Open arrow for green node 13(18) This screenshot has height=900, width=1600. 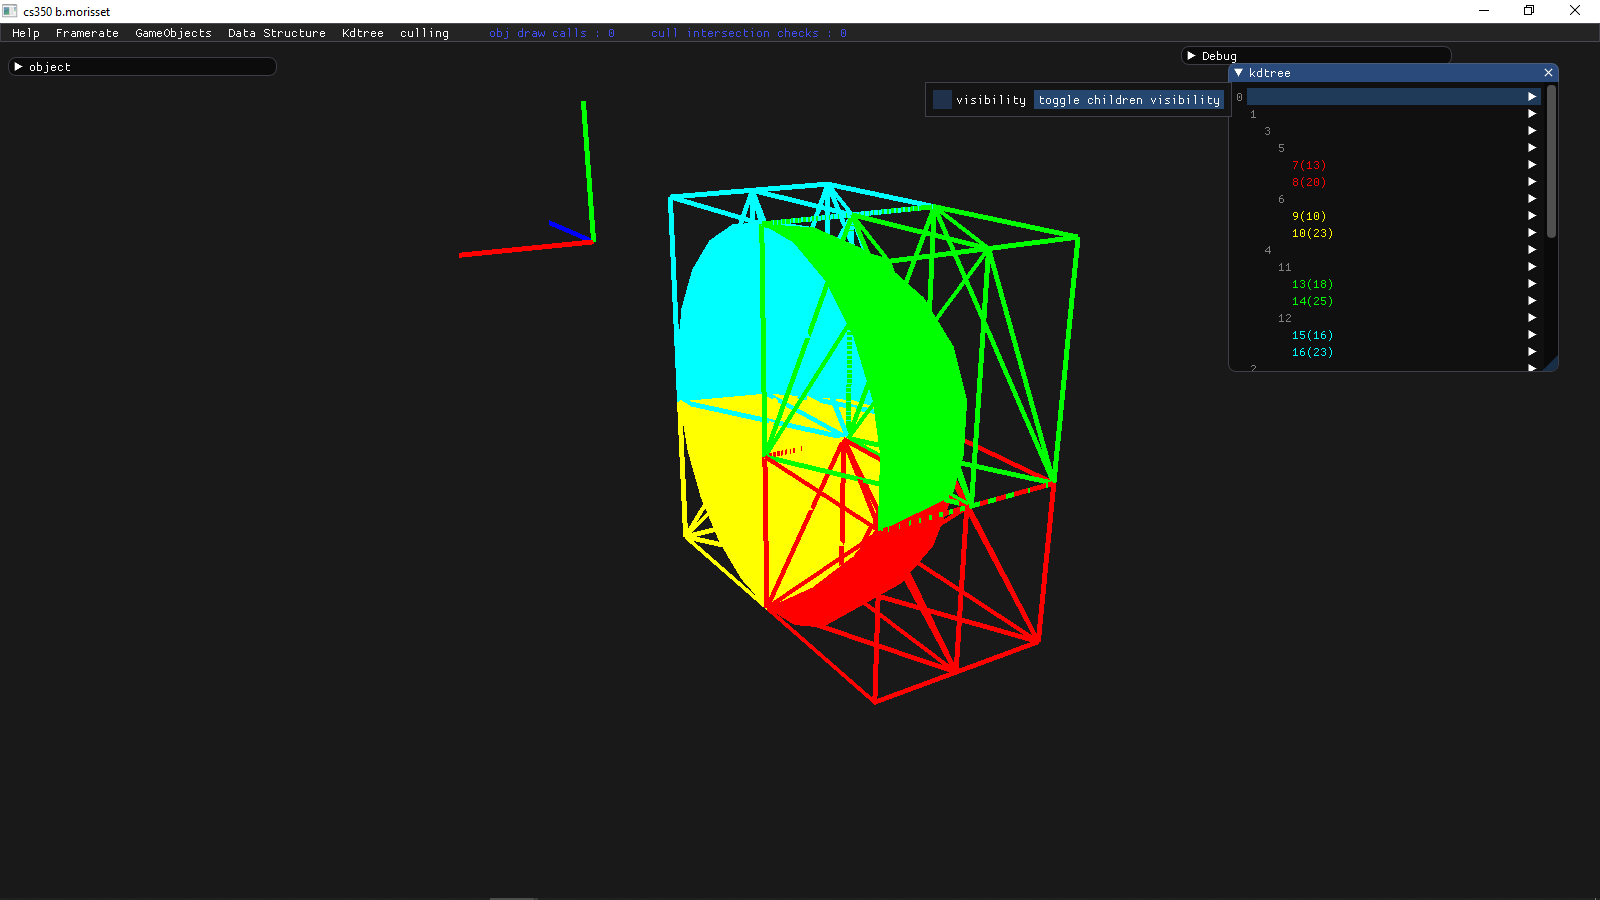[x=1531, y=284]
